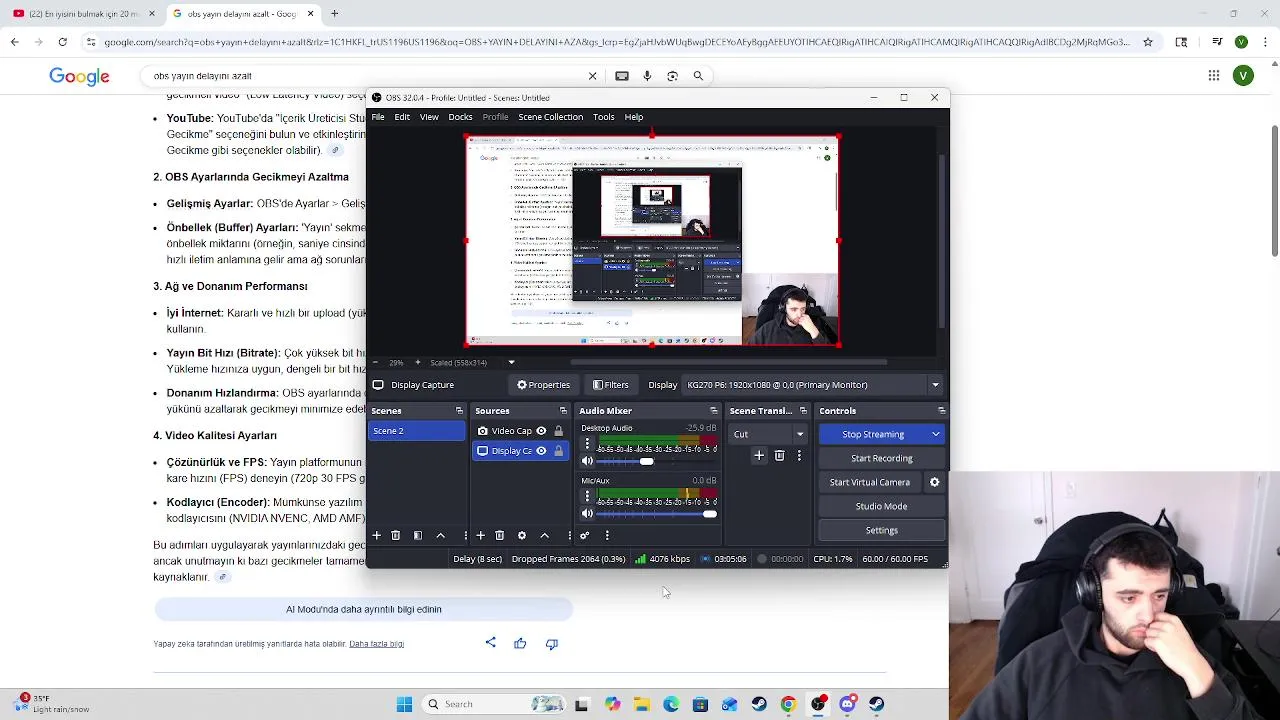This screenshot has width=1280, height=720.
Task: Click Start Recording button
Action: [881, 458]
